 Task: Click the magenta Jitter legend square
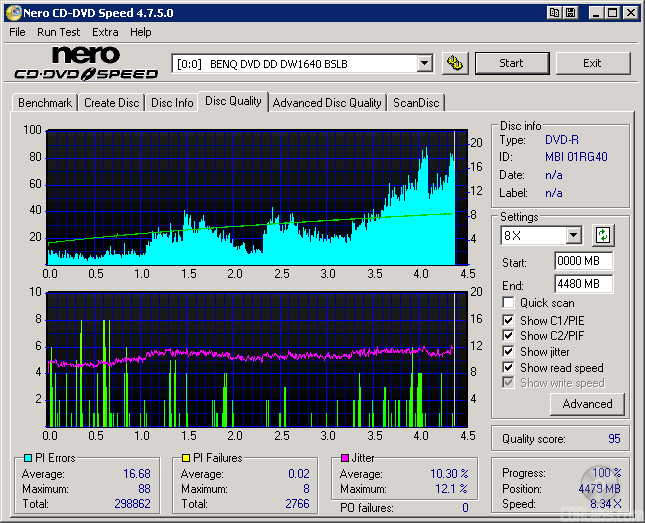point(345,458)
